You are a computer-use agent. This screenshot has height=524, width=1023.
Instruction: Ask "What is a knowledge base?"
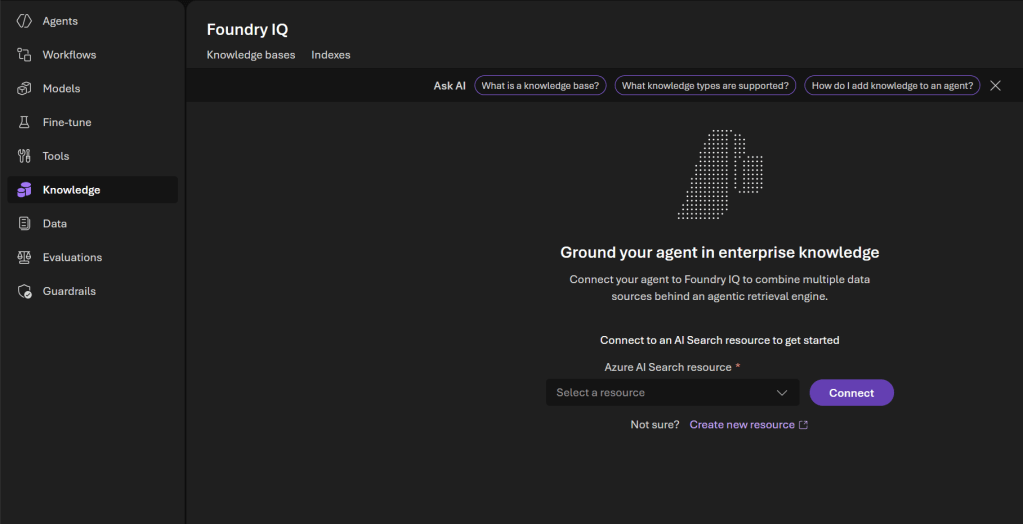pos(540,86)
